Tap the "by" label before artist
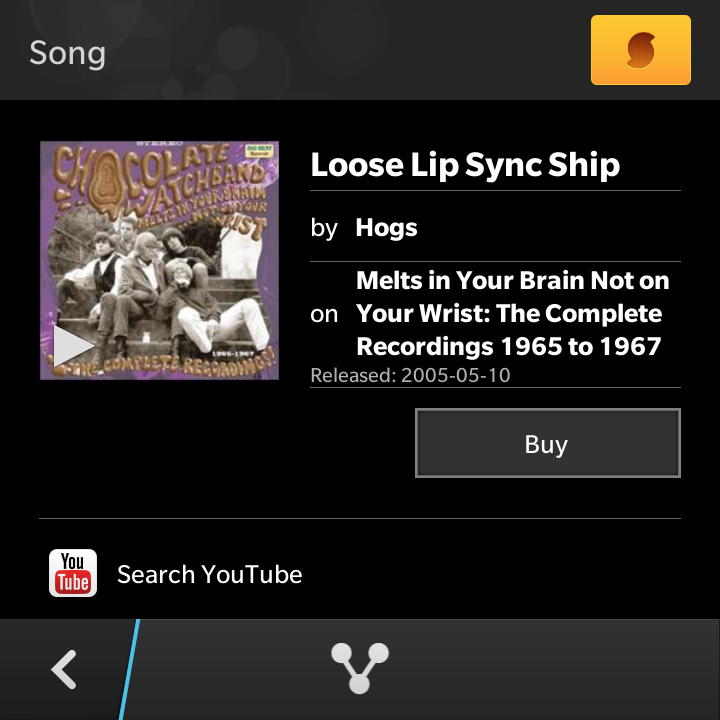Image resolution: width=720 pixels, height=720 pixels. [324, 228]
